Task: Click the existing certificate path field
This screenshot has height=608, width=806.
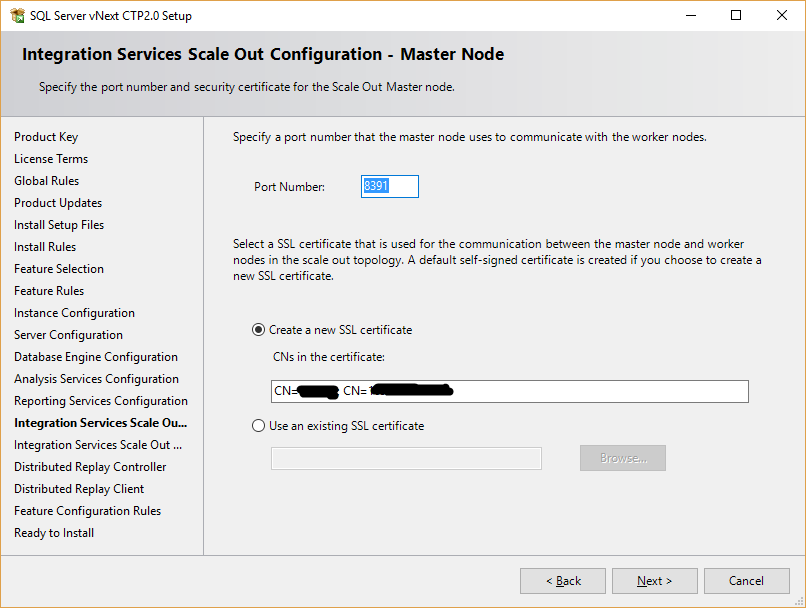Action: [406, 458]
